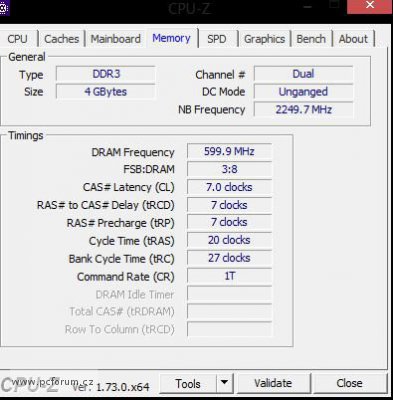The height and width of the screenshot is (400, 393).
Task: Click the Close button at bottom
Action: click(x=349, y=383)
